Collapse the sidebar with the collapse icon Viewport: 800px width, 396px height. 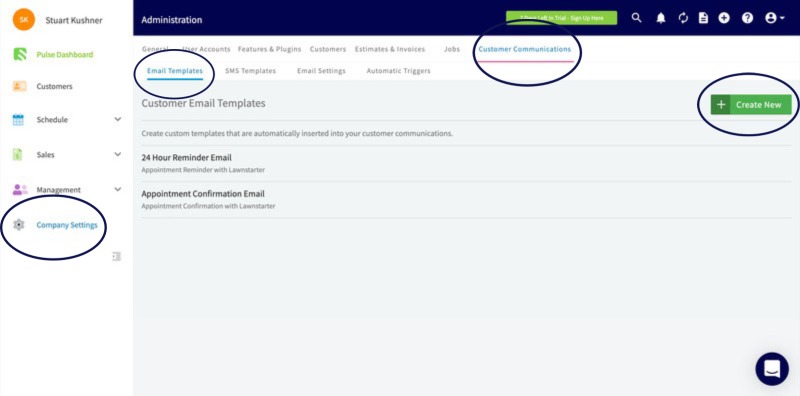point(116,256)
